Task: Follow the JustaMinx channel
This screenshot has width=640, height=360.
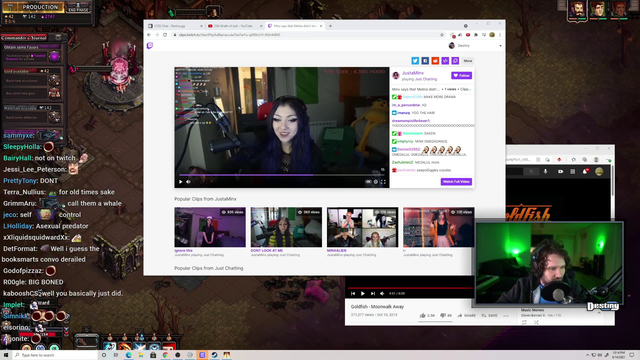Action: 461,76
